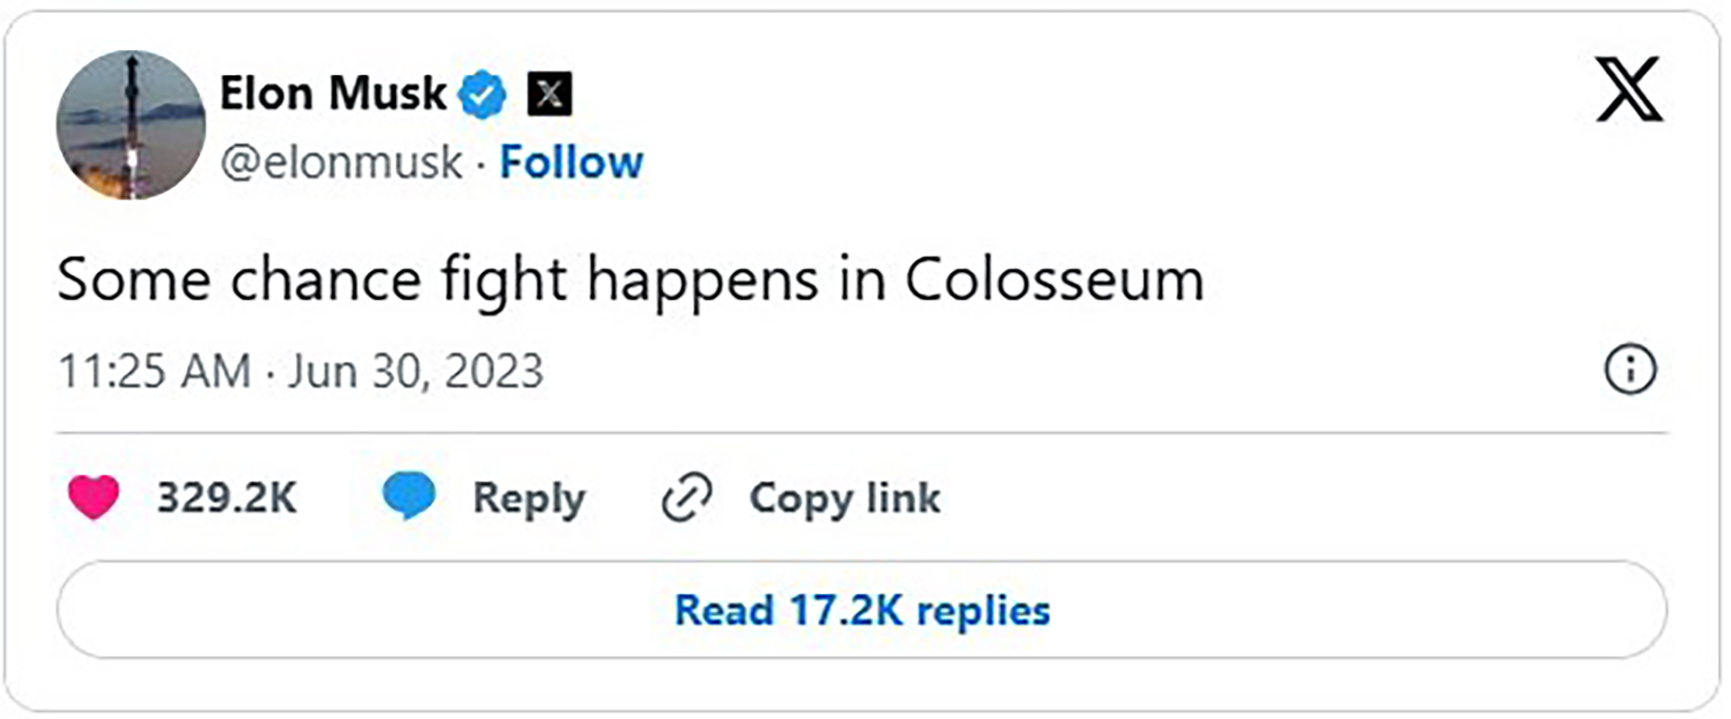This screenshot has width=1731, height=719.
Task: Open the tweet info circle icon
Action: 1630,370
